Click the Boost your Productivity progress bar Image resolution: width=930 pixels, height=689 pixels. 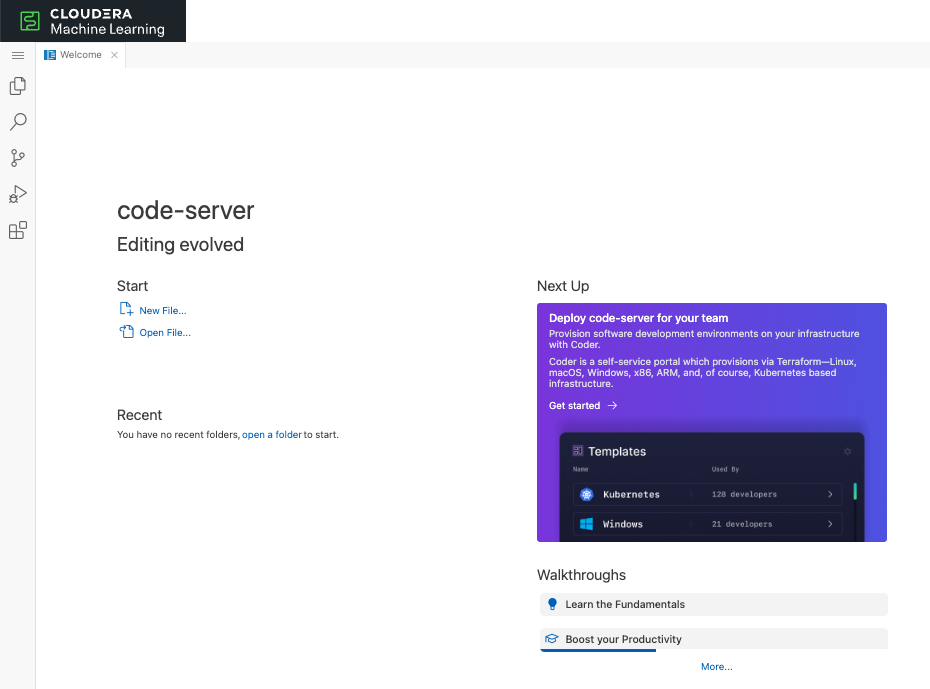pos(598,650)
